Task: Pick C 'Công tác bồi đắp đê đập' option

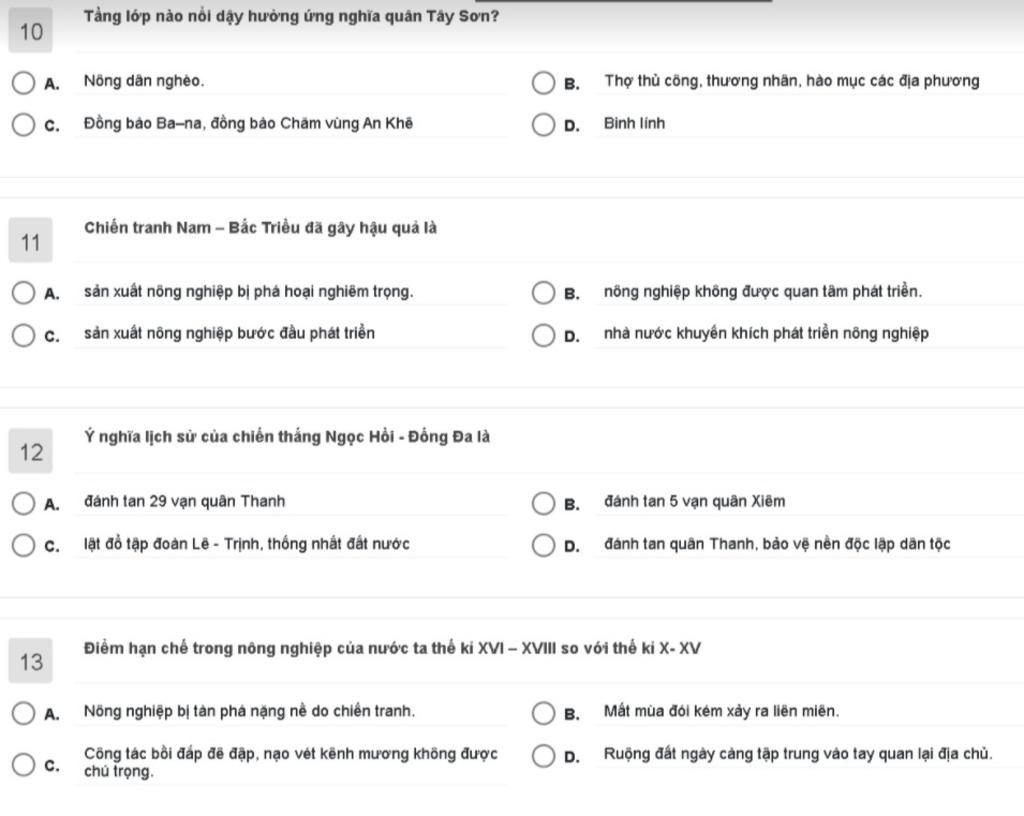Action: click(x=24, y=764)
